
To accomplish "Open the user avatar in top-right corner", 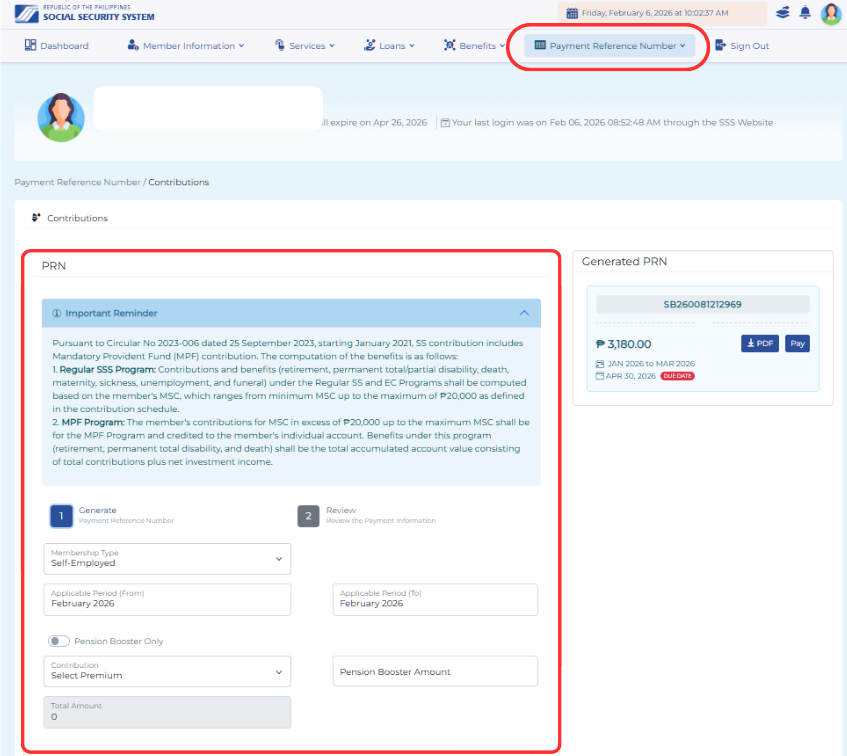I will click(x=831, y=14).
